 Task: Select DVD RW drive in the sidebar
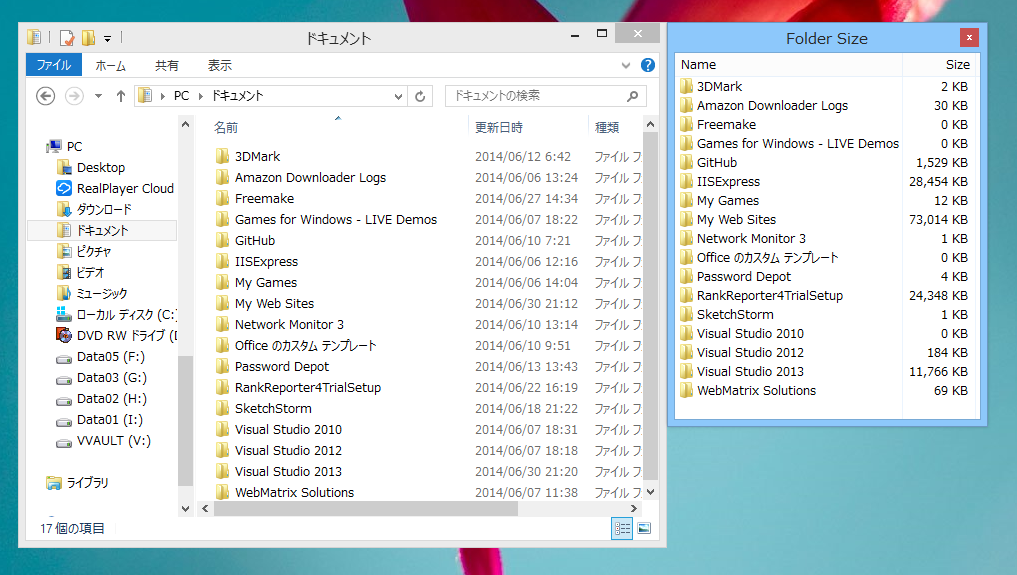126,335
